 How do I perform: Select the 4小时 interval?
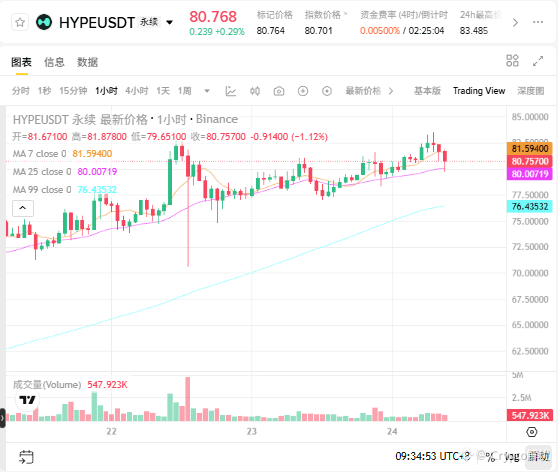pyautogui.click(x=137, y=91)
